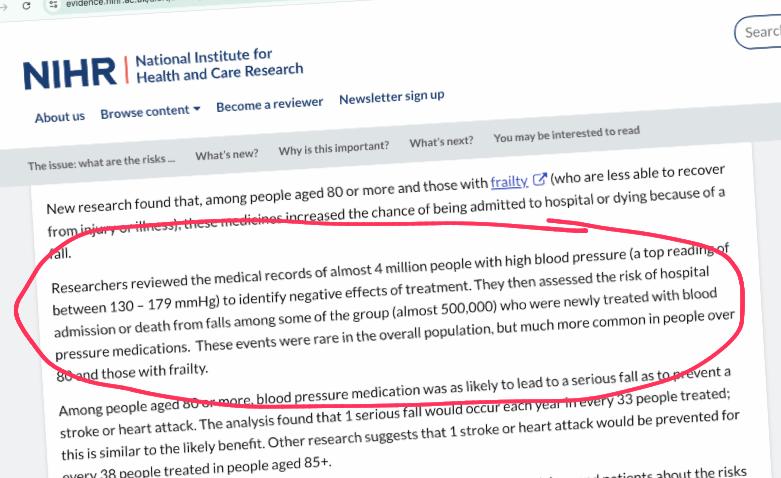
Task: Switch to Why is this important? tab
Action: pyautogui.click(x=333, y=148)
